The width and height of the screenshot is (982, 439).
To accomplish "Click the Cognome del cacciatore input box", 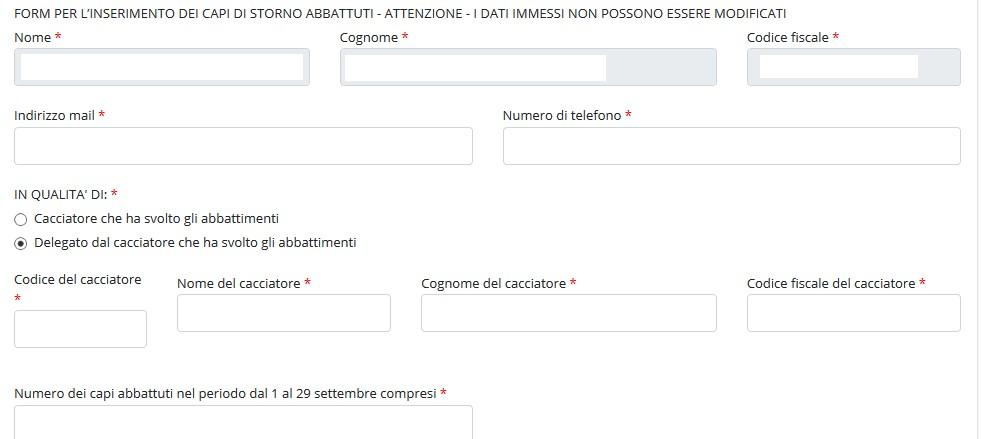I will click(x=569, y=313).
